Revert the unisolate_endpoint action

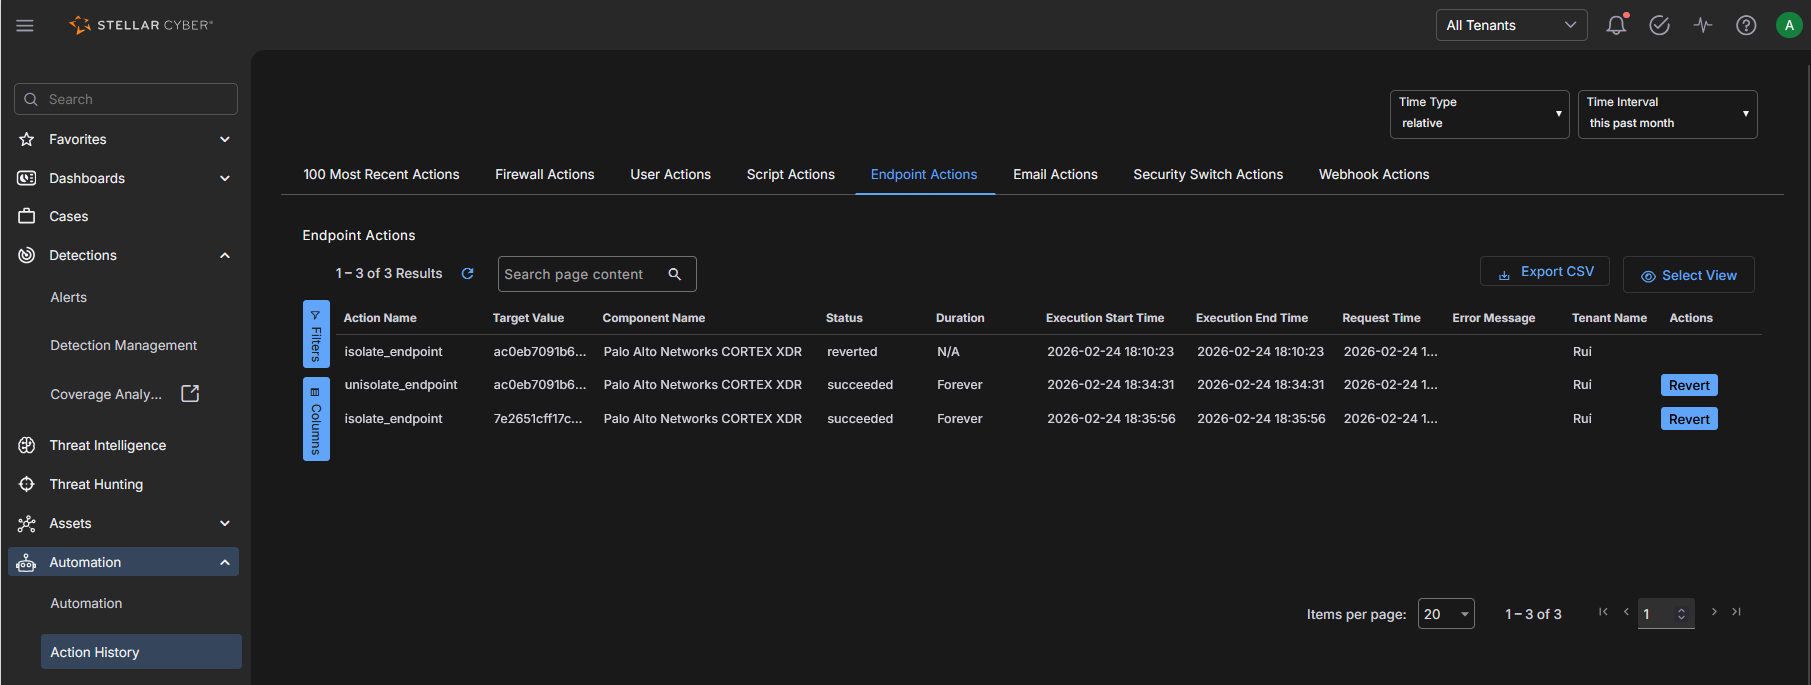pos(1688,385)
